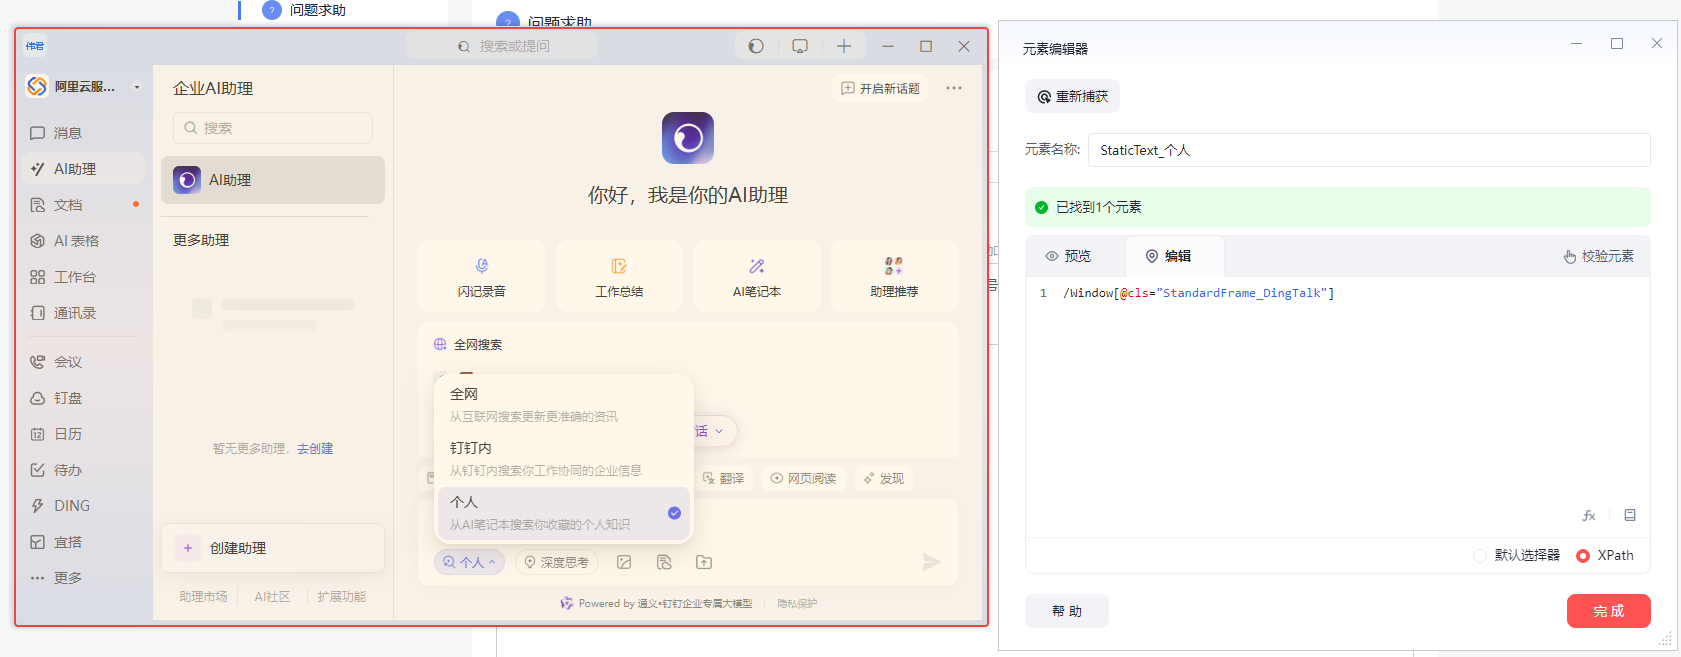Click 去创建 link under 更多助理
Screen dimensions: 1681x657
tap(315, 449)
